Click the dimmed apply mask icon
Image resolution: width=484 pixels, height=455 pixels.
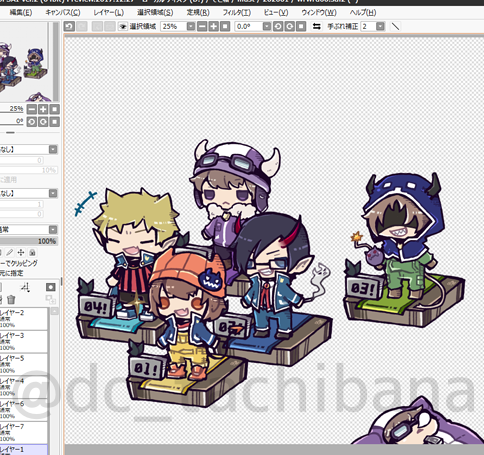point(51,300)
